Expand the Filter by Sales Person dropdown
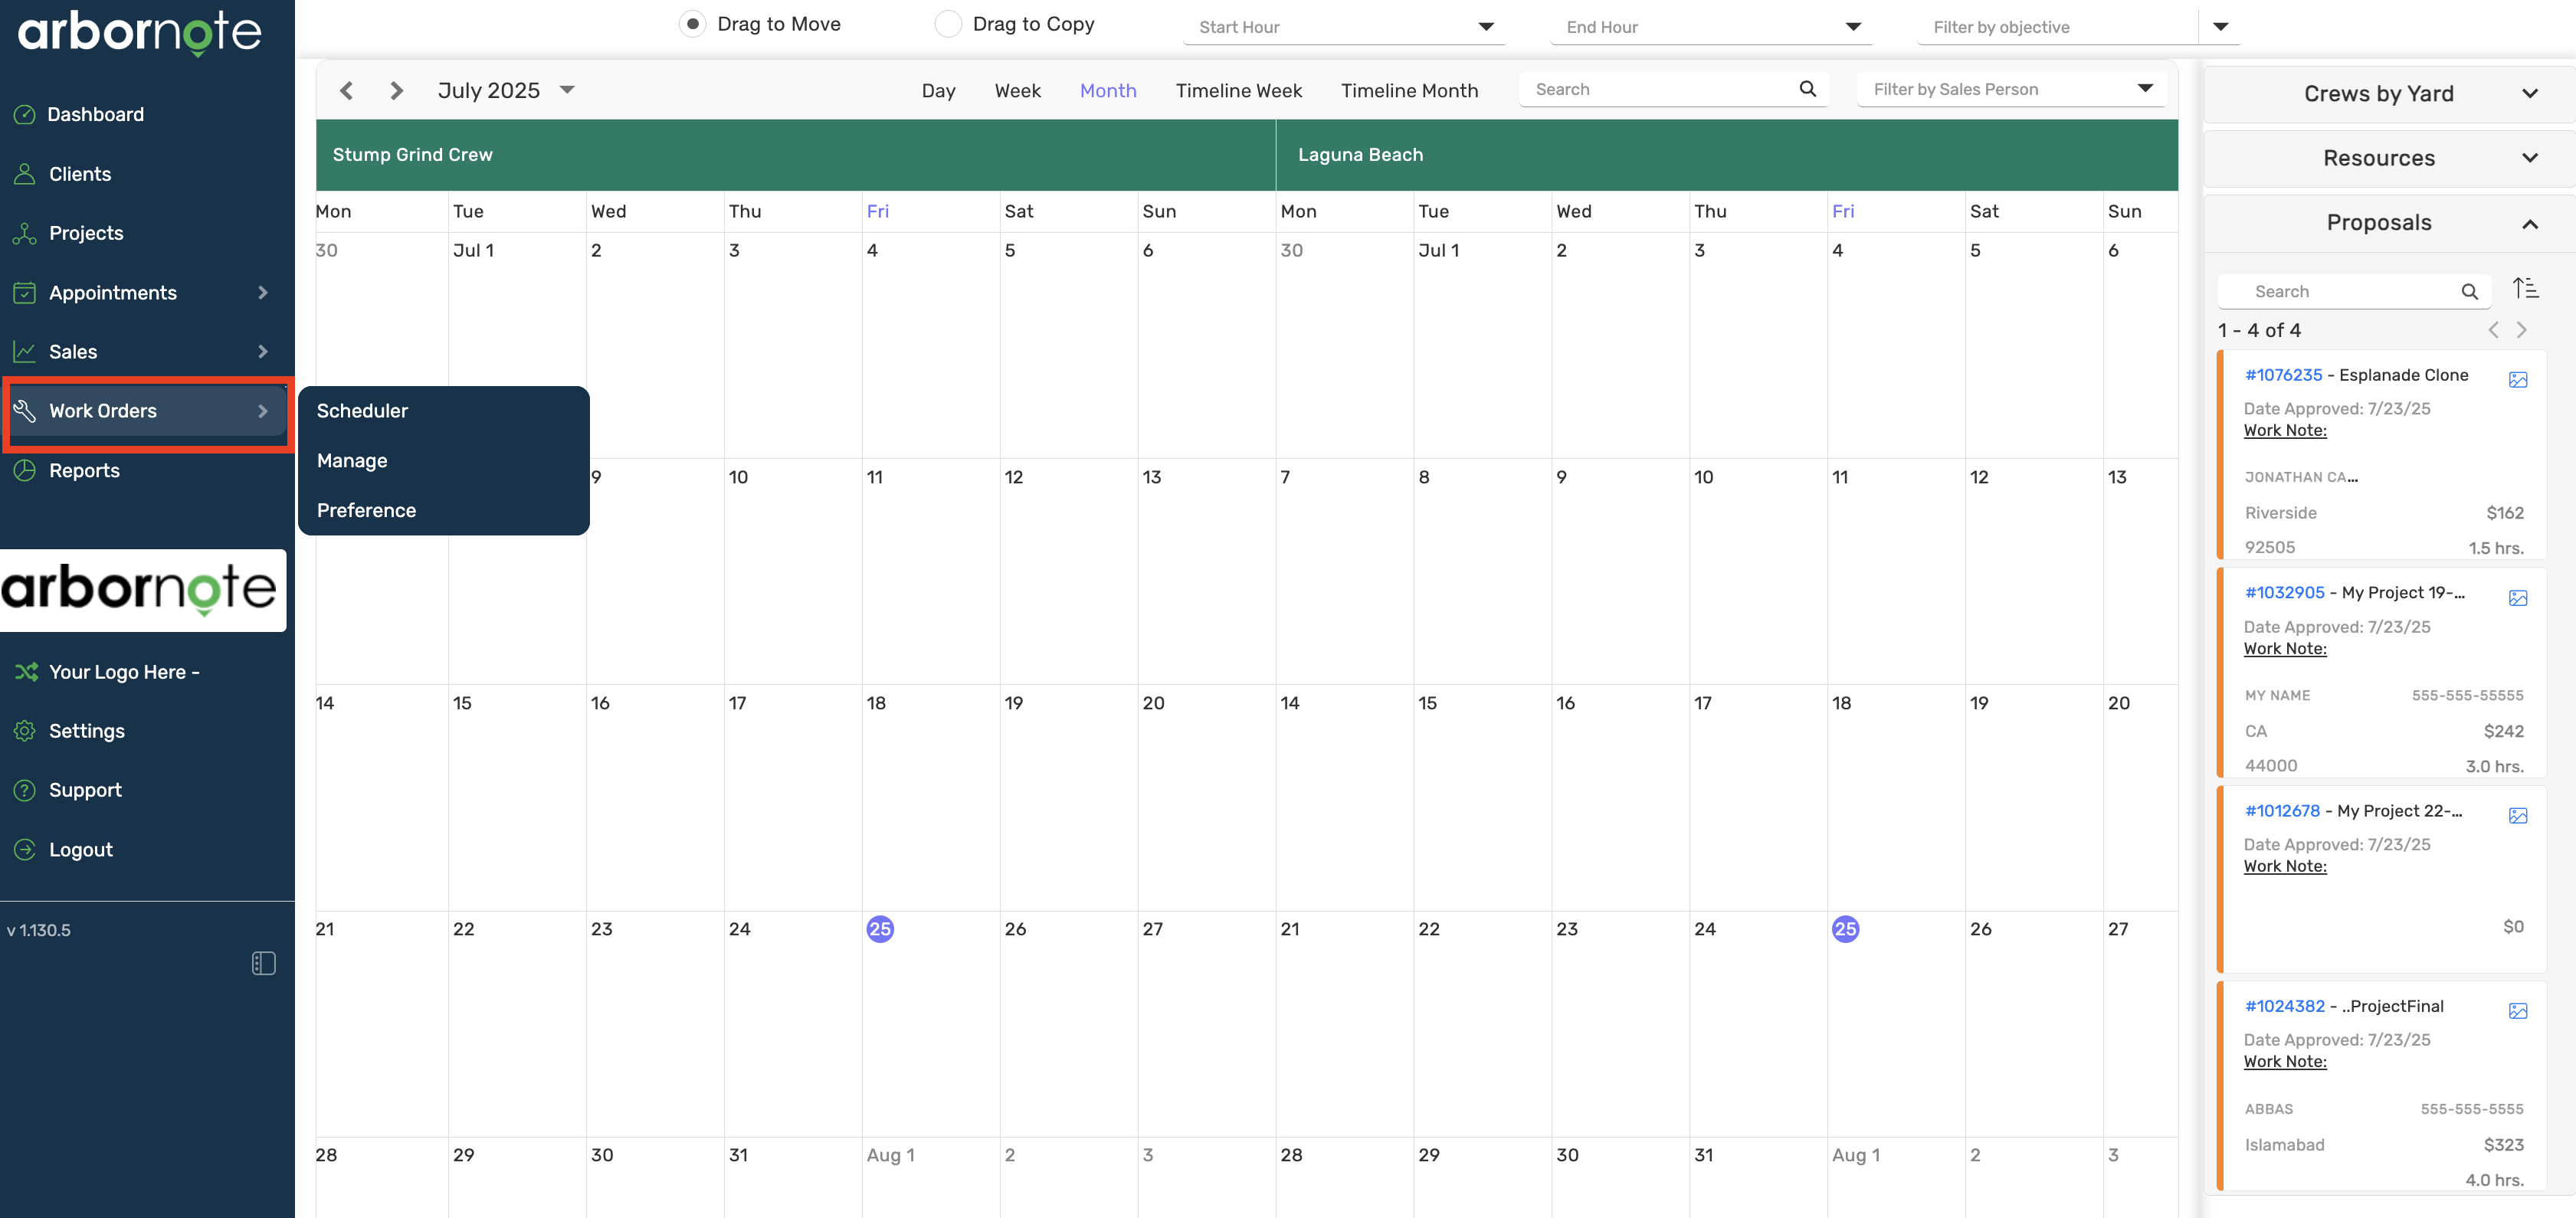This screenshot has height=1218, width=2576. point(2145,89)
